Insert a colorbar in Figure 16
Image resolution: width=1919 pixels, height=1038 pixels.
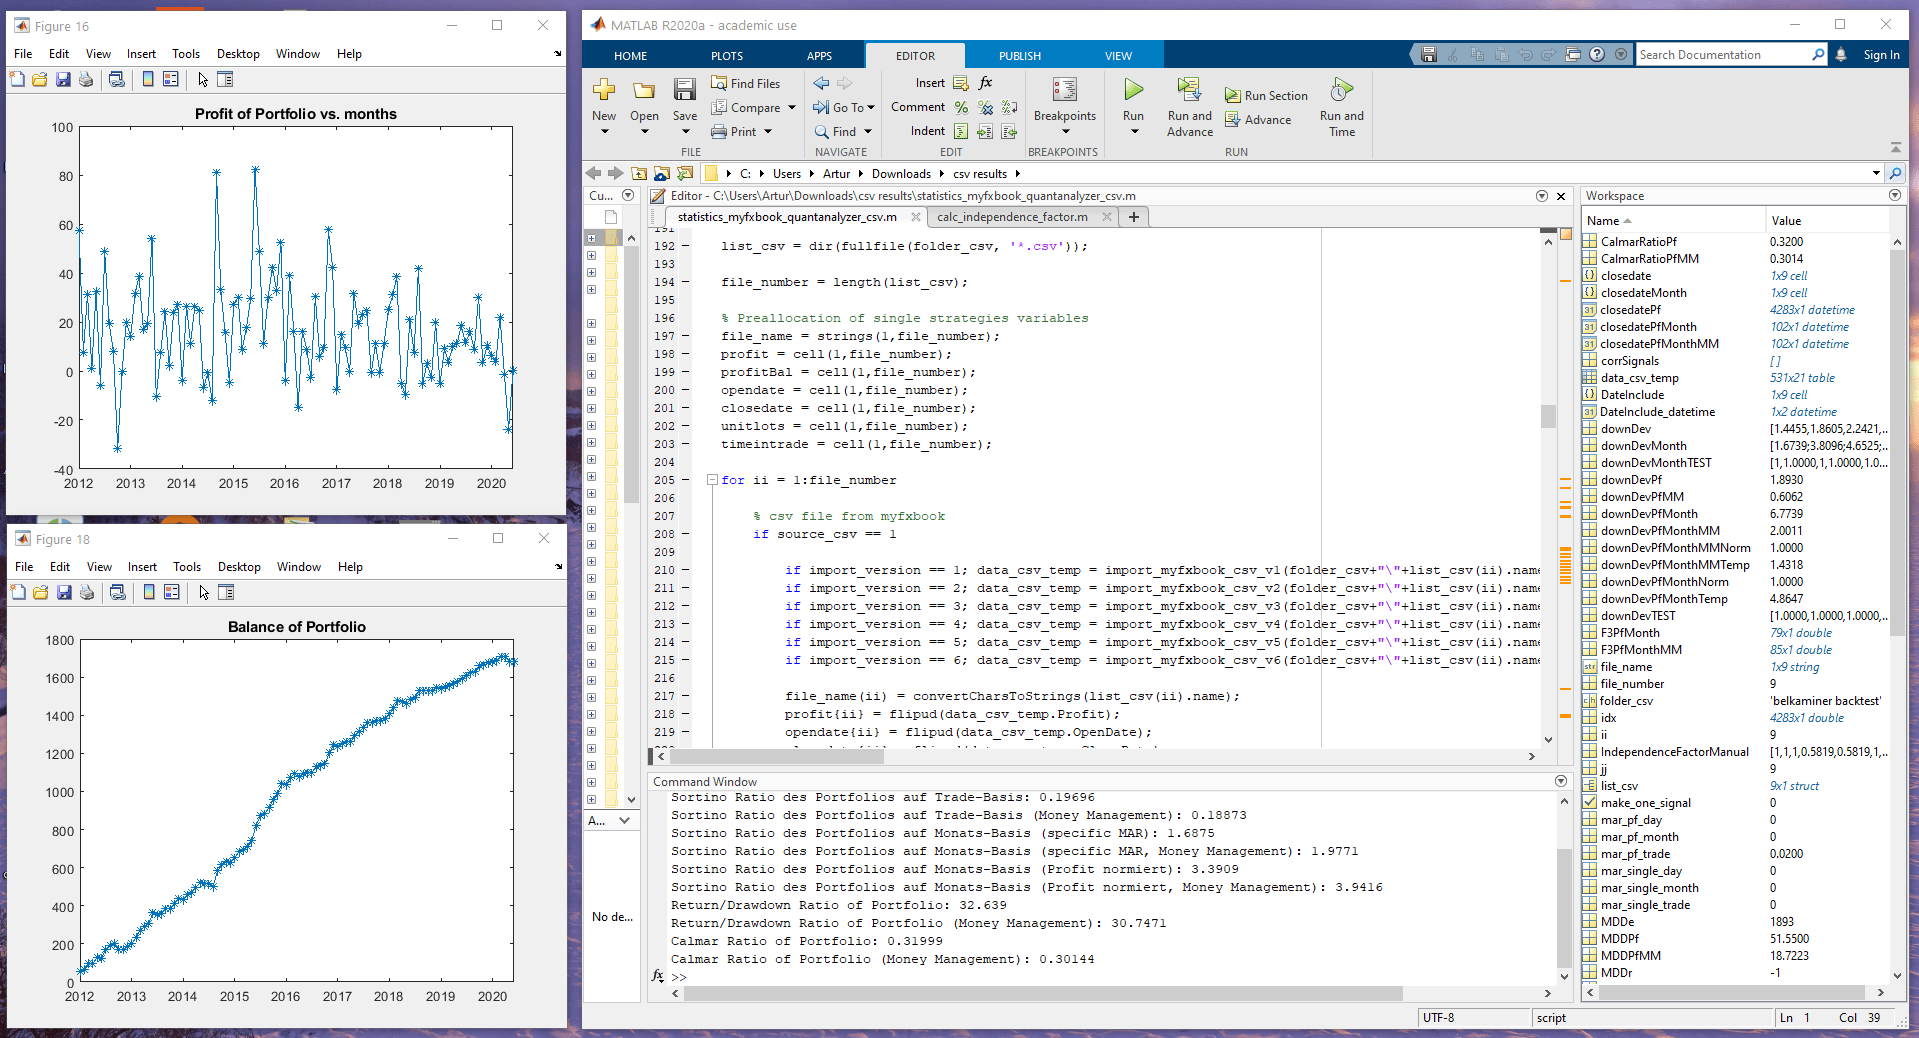pos(147,81)
